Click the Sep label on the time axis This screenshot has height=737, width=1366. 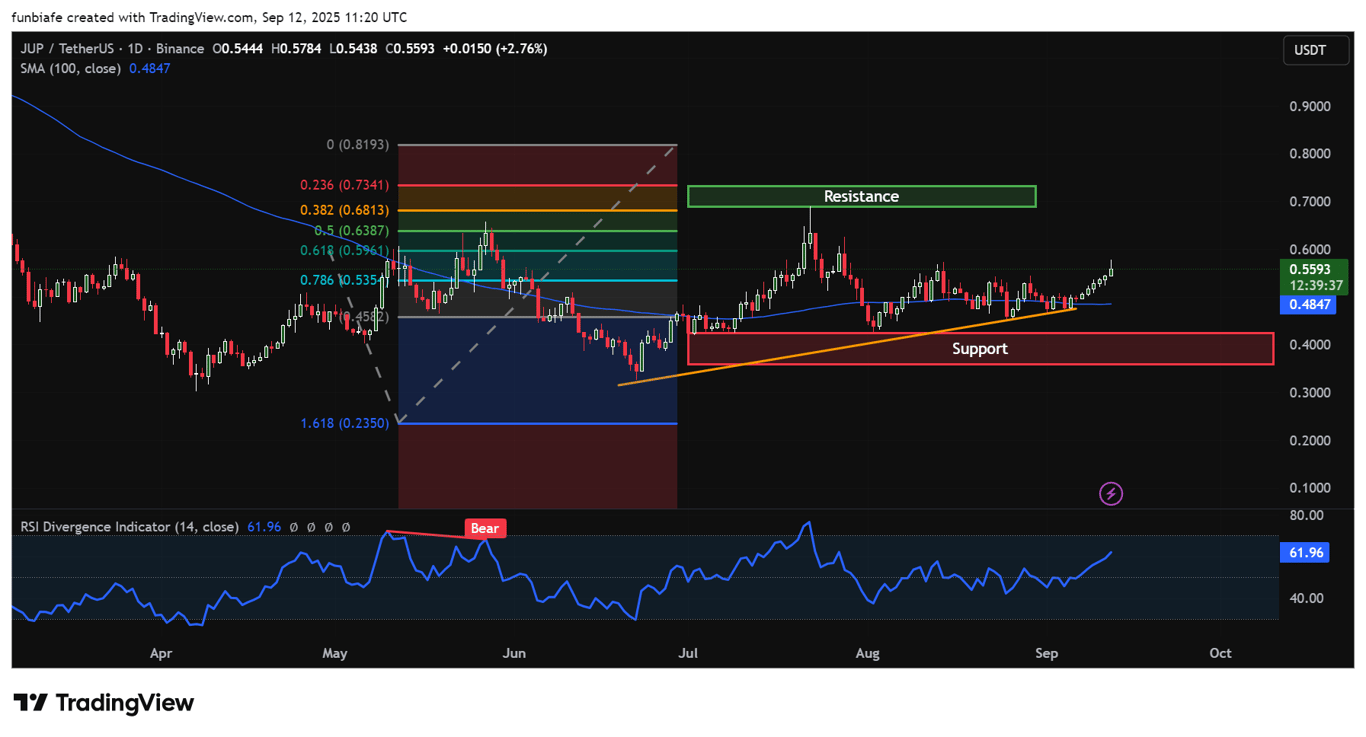tap(1046, 653)
